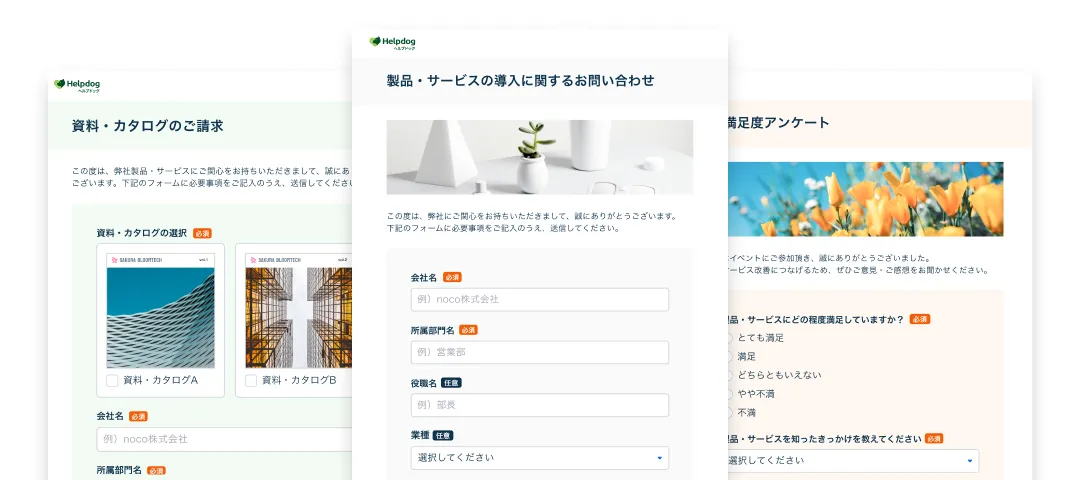Open the 業種 dropdown in inquiry form
The width and height of the screenshot is (1080, 480).
(x=540, y=458)
